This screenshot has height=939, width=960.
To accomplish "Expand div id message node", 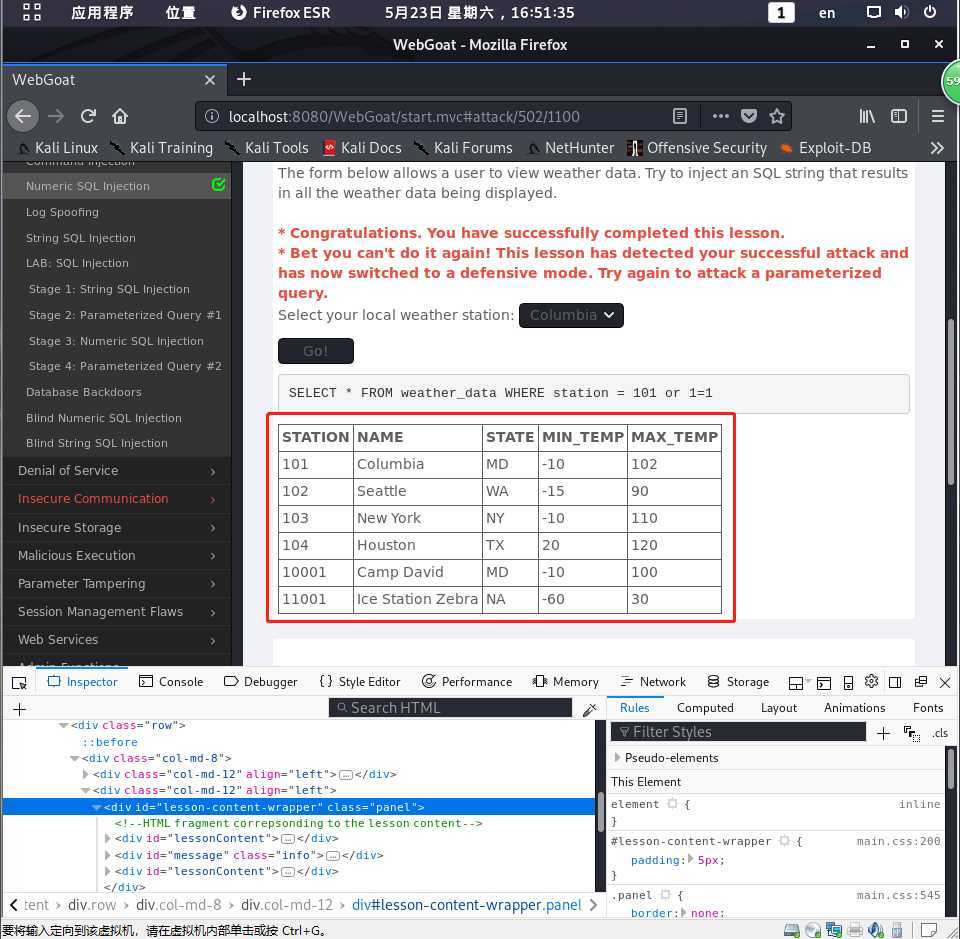I will coord(108,855).
